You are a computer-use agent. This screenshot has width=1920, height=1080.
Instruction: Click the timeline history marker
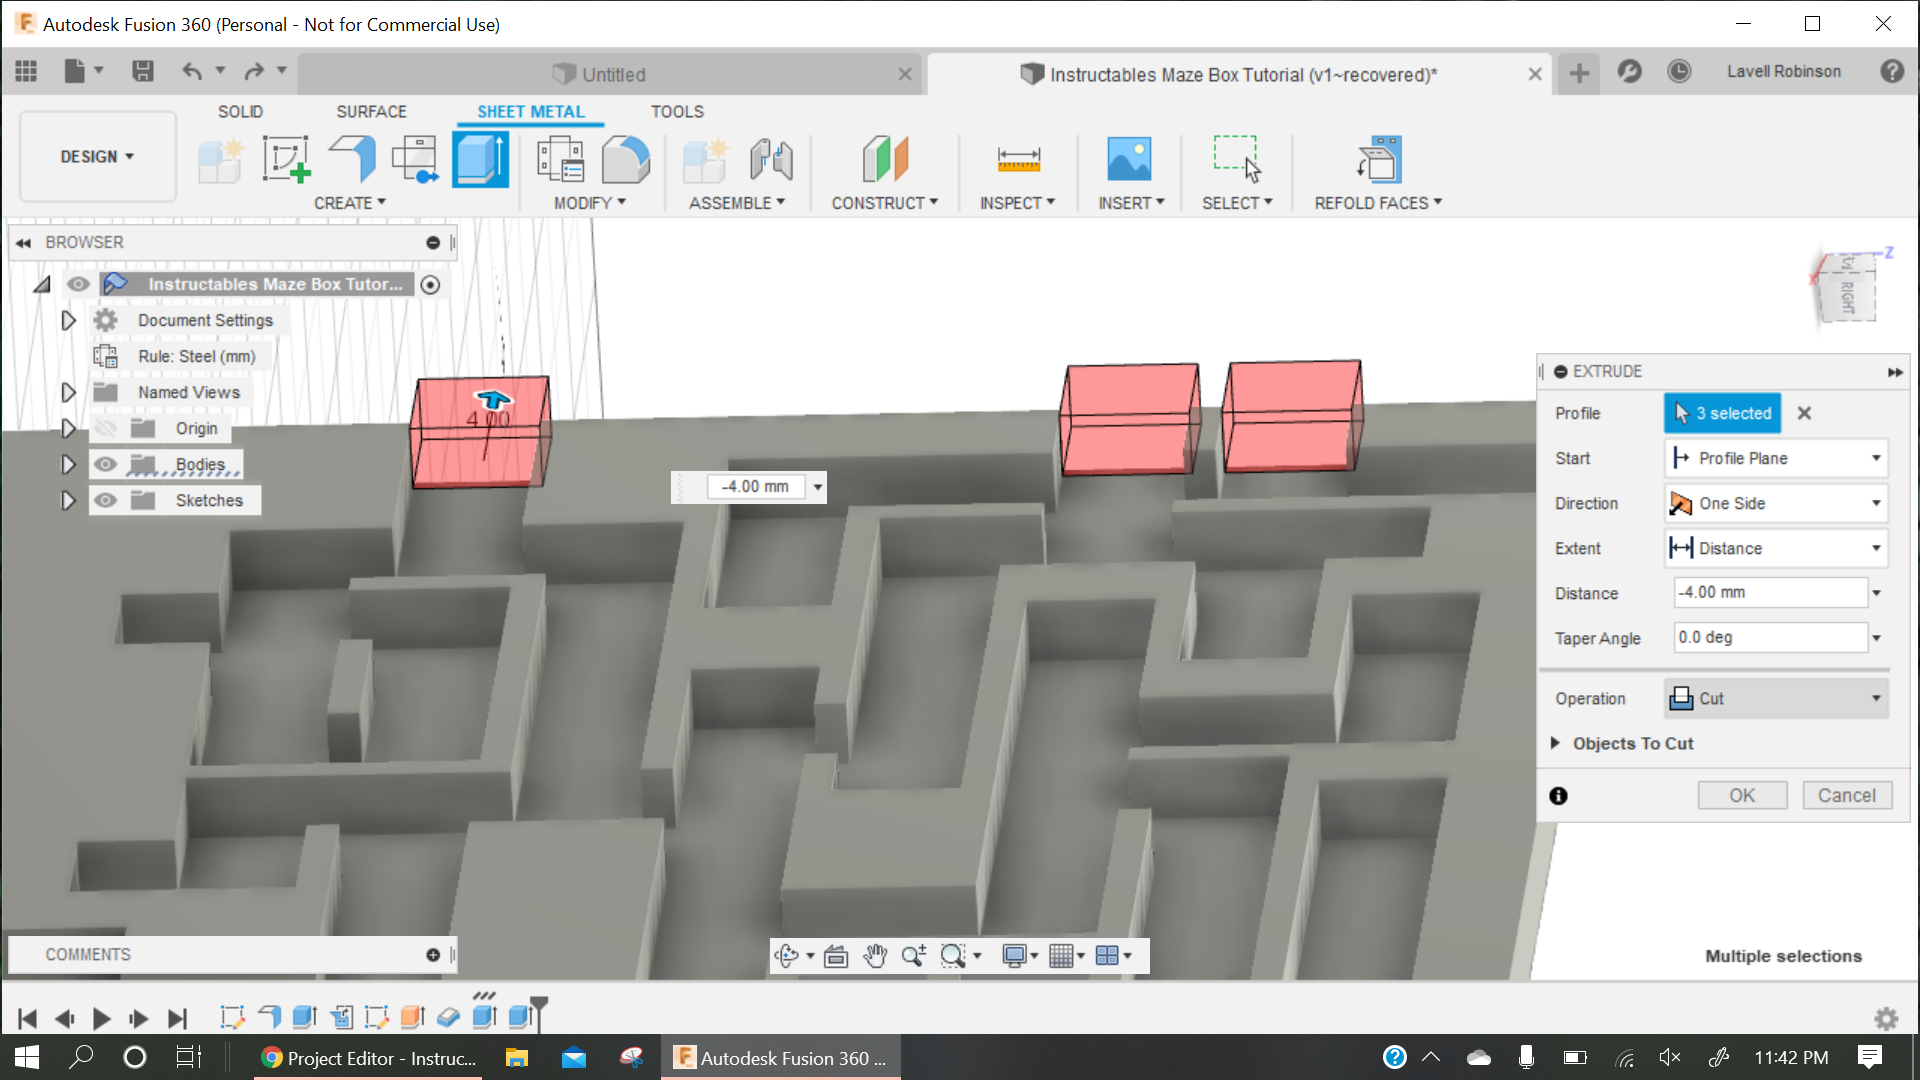click(539, 1012)
